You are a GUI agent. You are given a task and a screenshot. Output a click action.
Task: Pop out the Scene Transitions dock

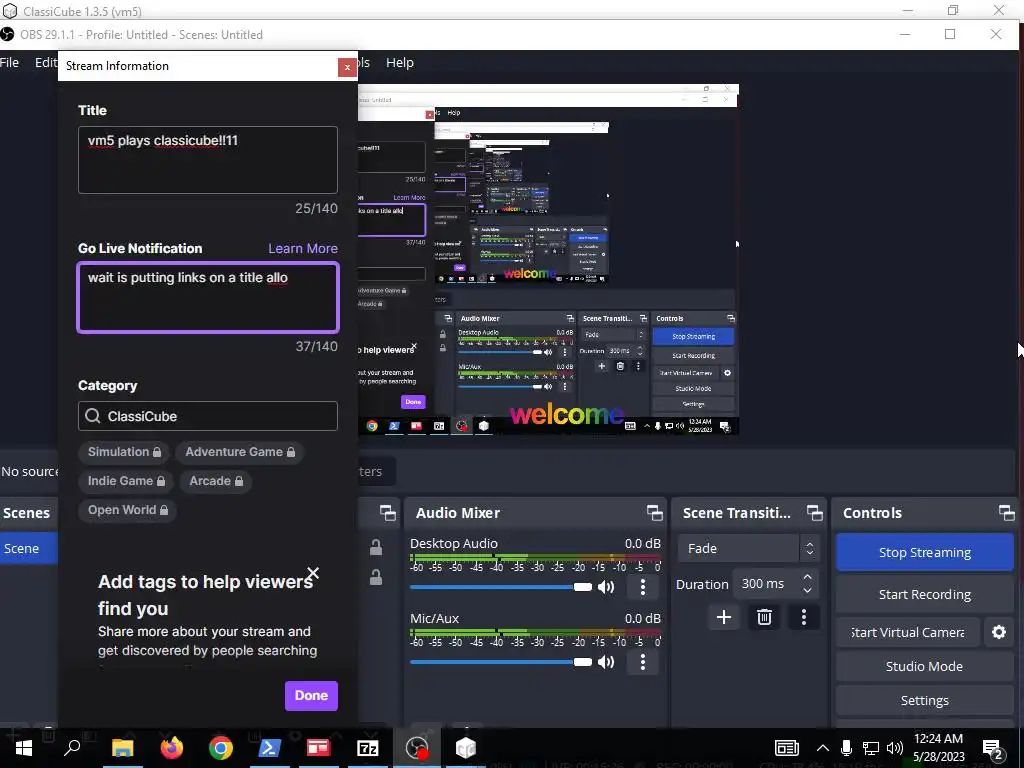click(814, 513)
